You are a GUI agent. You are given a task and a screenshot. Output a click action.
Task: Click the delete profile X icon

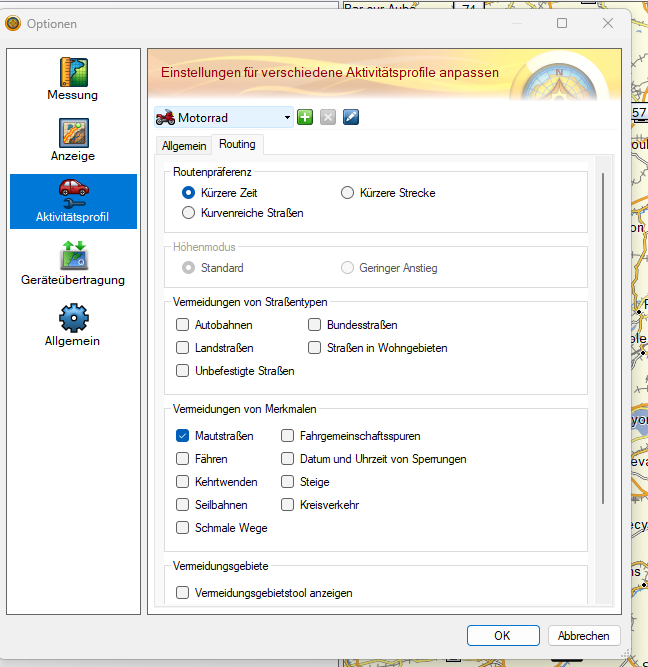click(328, 118)
